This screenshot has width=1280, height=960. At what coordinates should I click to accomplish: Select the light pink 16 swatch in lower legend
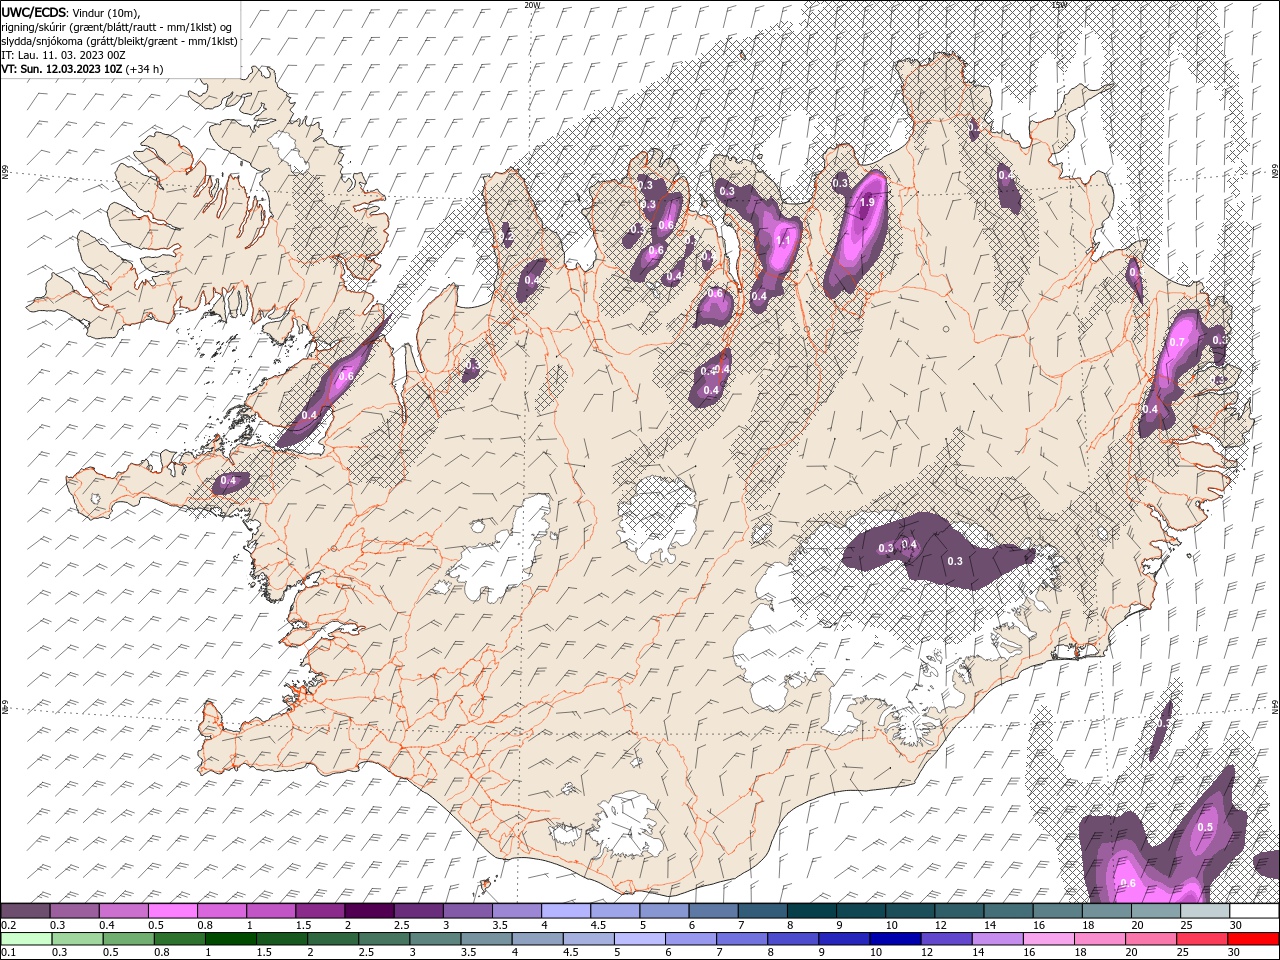[x=1049, y=939]
